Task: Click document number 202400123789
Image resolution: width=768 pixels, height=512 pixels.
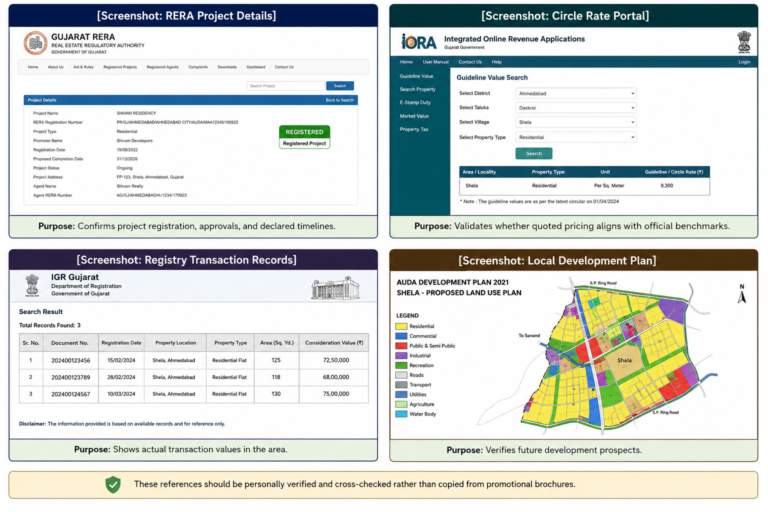Action: 71,377
